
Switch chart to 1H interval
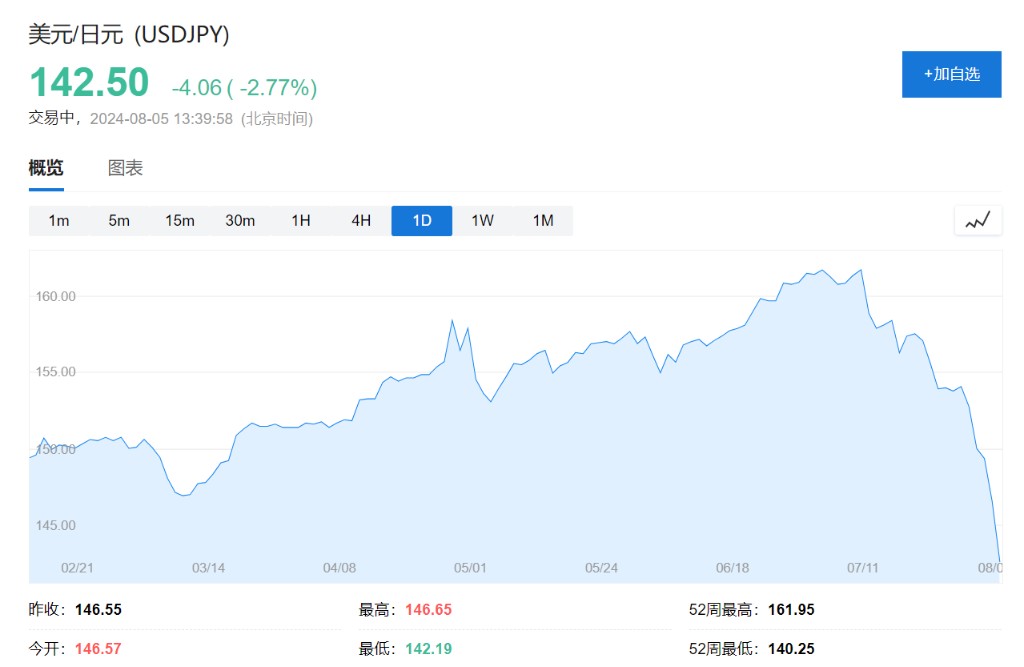tap(301, 221)
